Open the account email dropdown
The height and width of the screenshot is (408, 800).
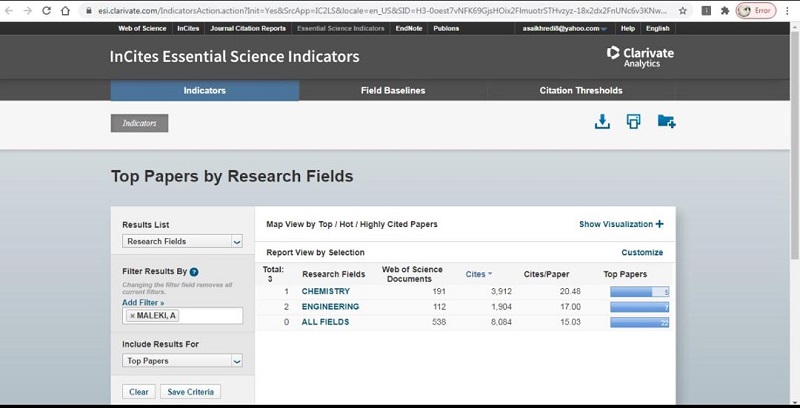tap(565, 29)
